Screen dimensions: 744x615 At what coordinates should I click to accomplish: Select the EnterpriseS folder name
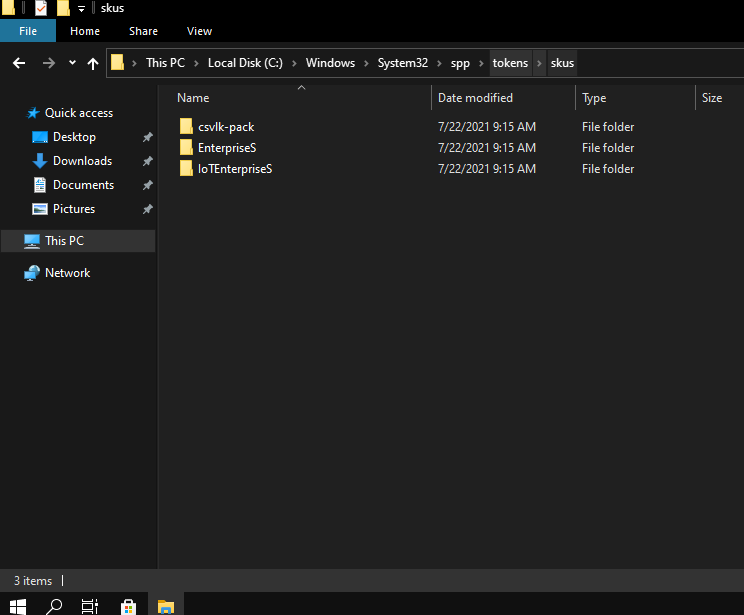[x=227, y=148]
